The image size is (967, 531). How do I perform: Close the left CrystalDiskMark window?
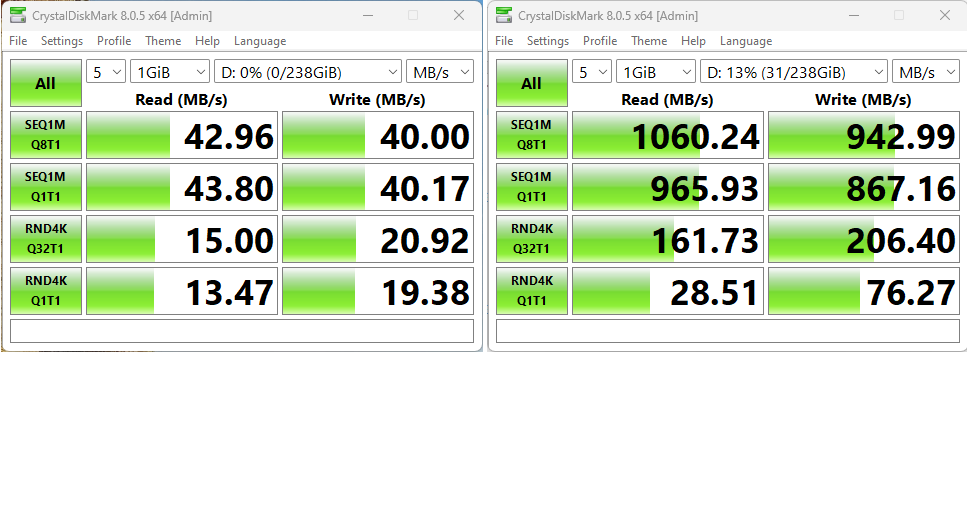coord(459,15)
